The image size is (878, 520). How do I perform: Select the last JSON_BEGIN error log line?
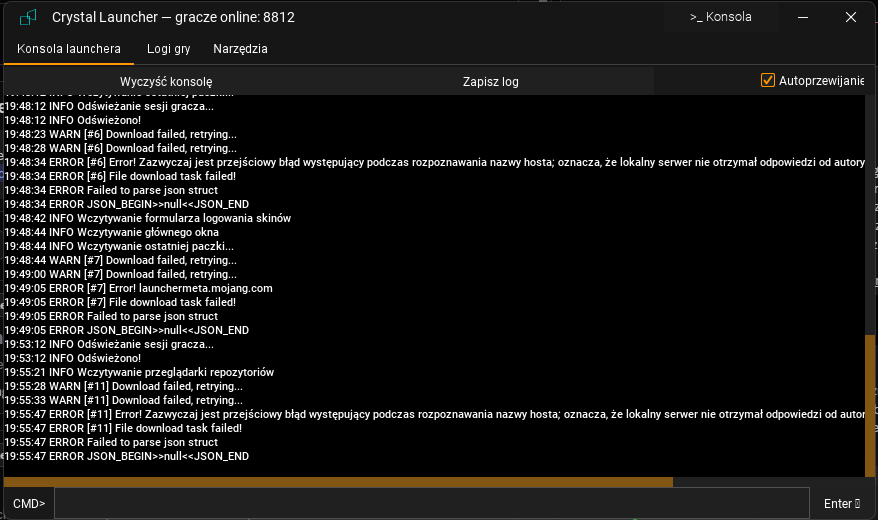click(x=126, y=456)
